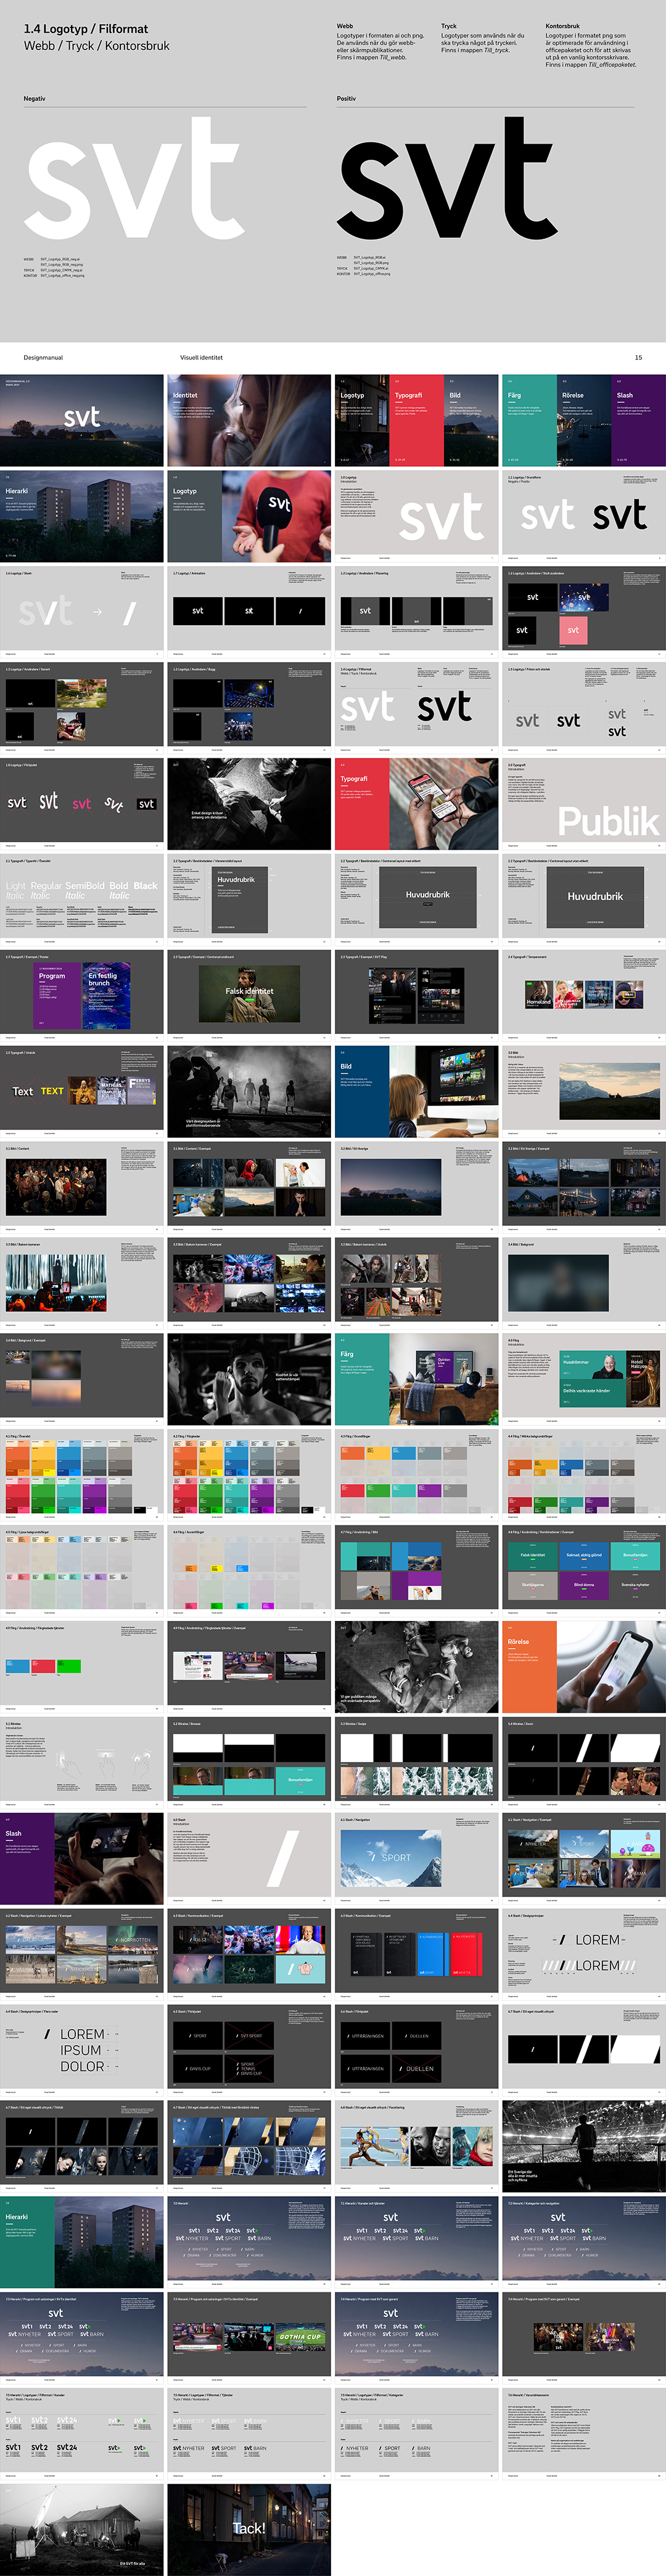
Task: Open the blue "Bild" section thumbnail
Action: tap(416, 1092)
